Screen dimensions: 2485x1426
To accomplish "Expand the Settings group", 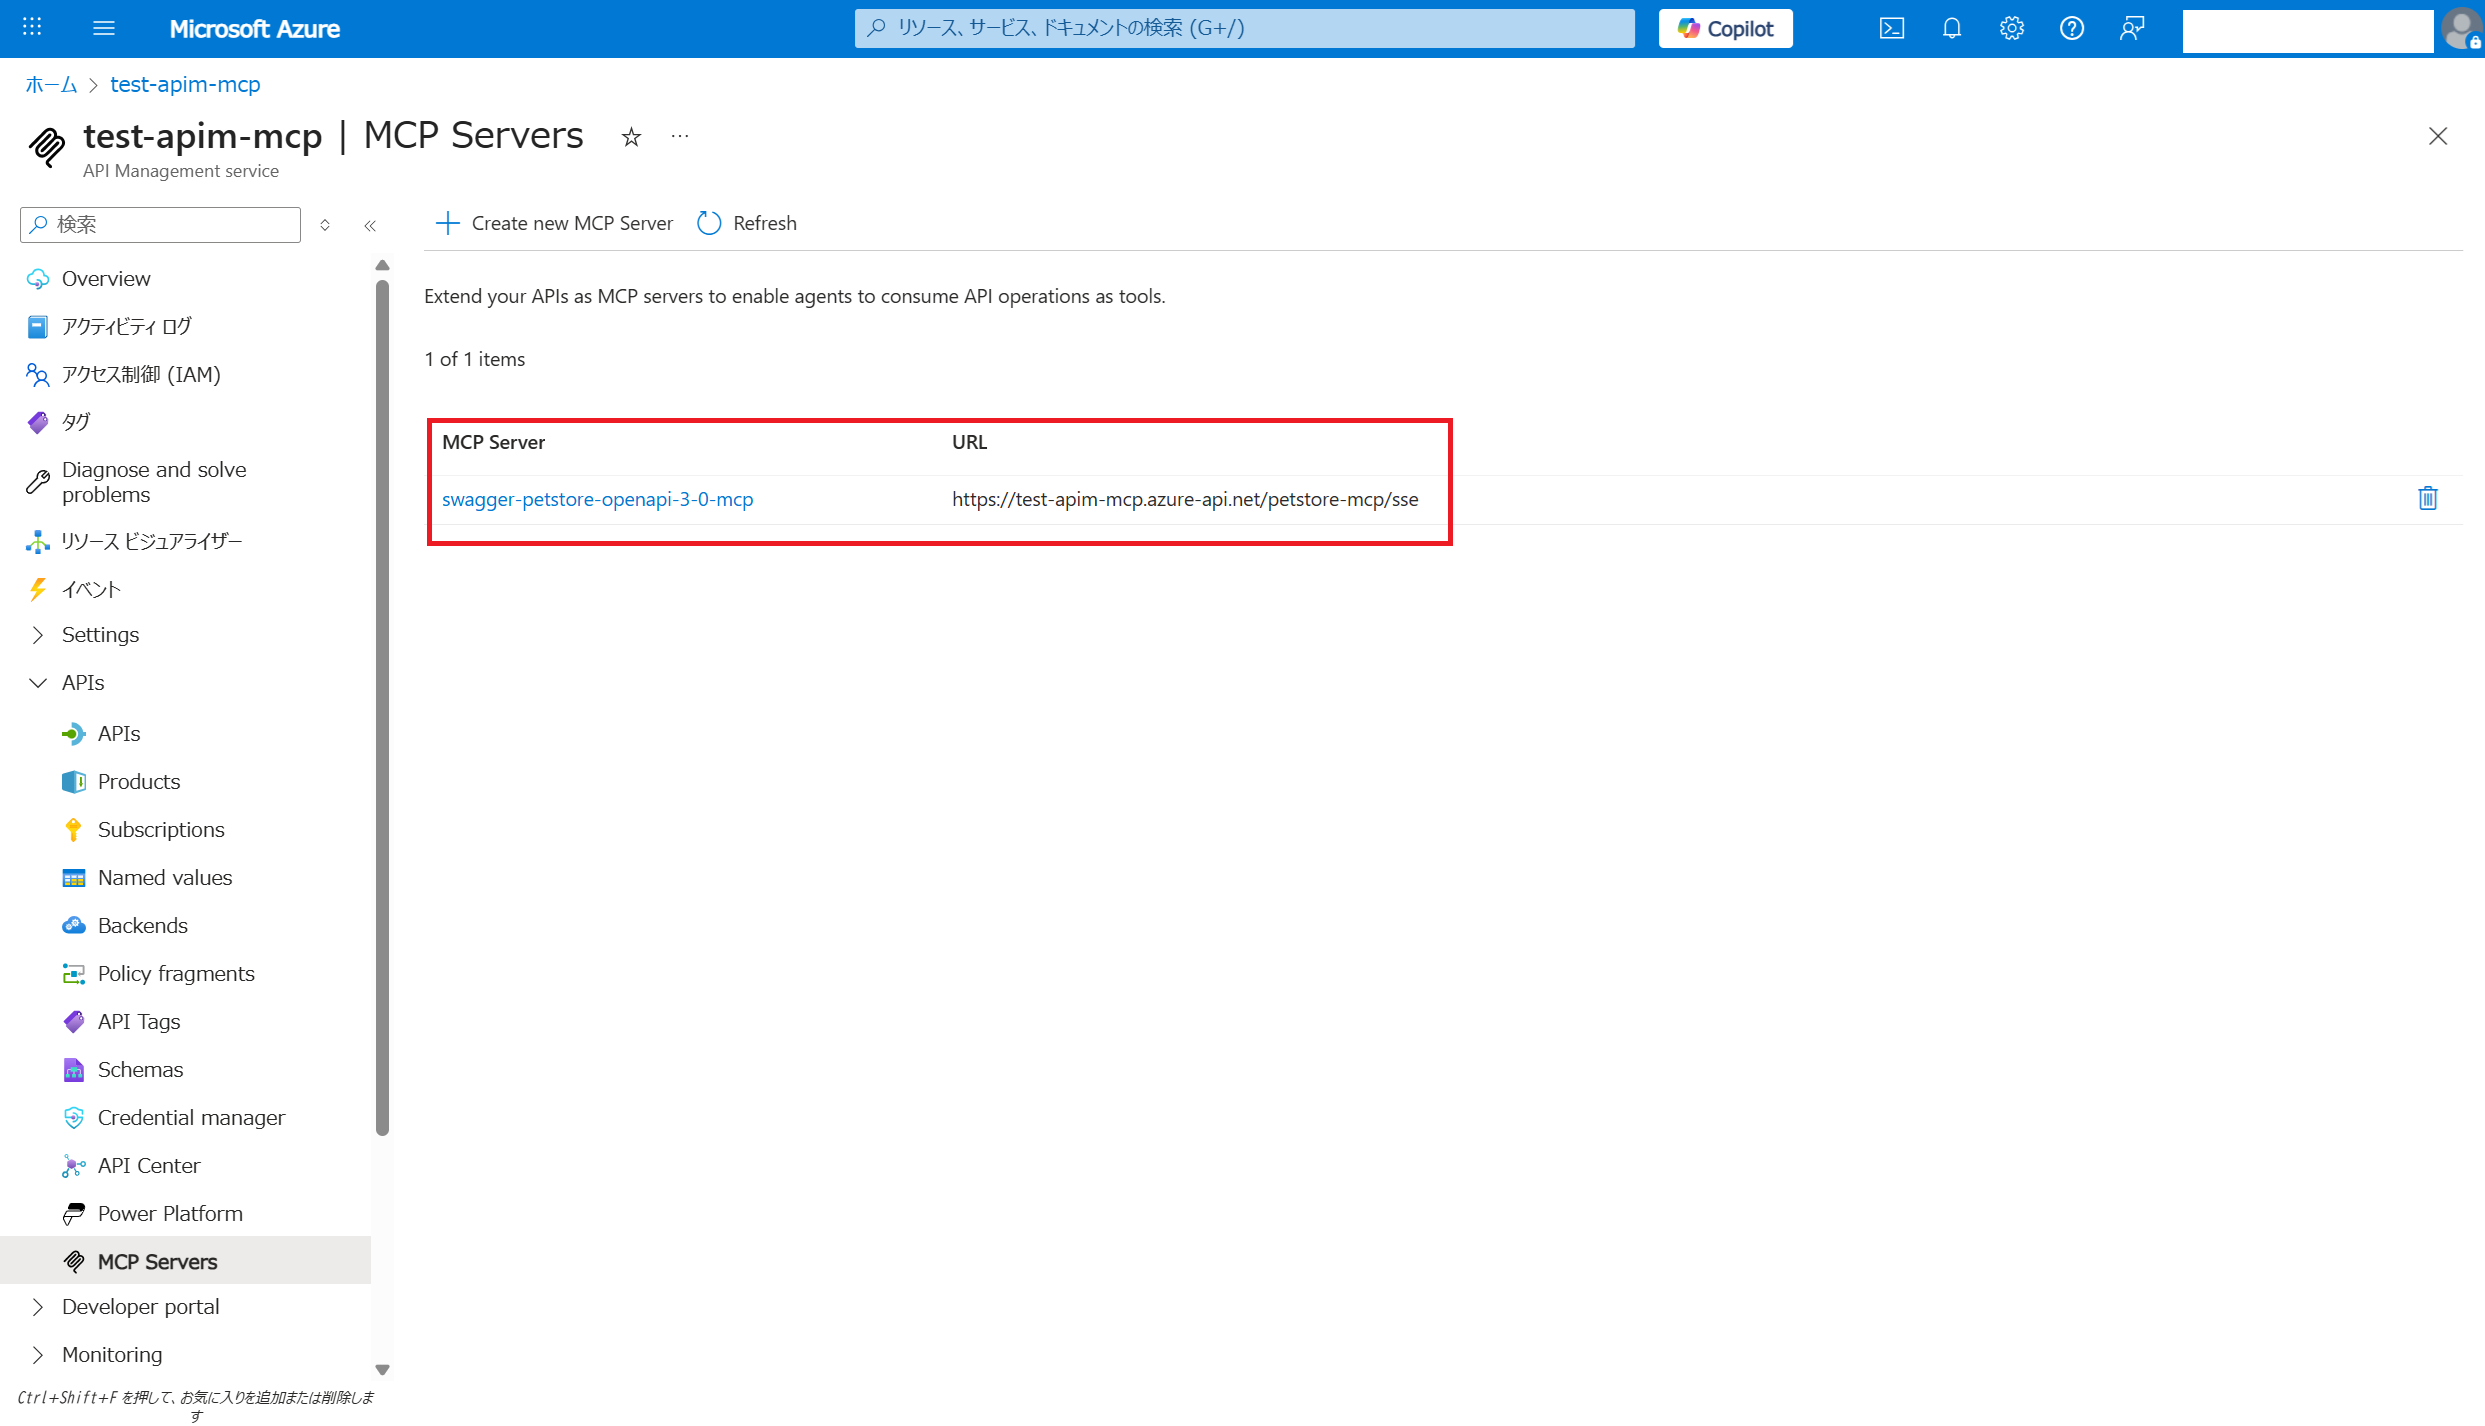I will [38, 634].
